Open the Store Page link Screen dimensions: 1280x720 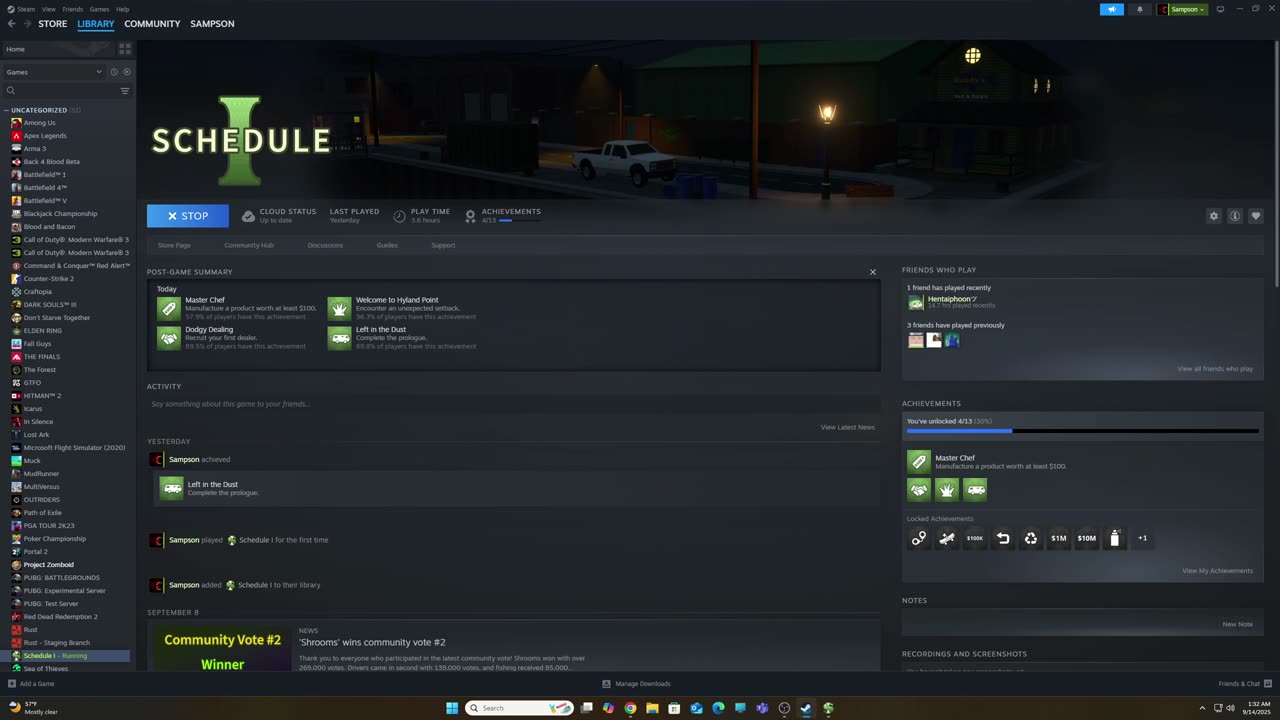pyautogui.click(x=174, y=245)
